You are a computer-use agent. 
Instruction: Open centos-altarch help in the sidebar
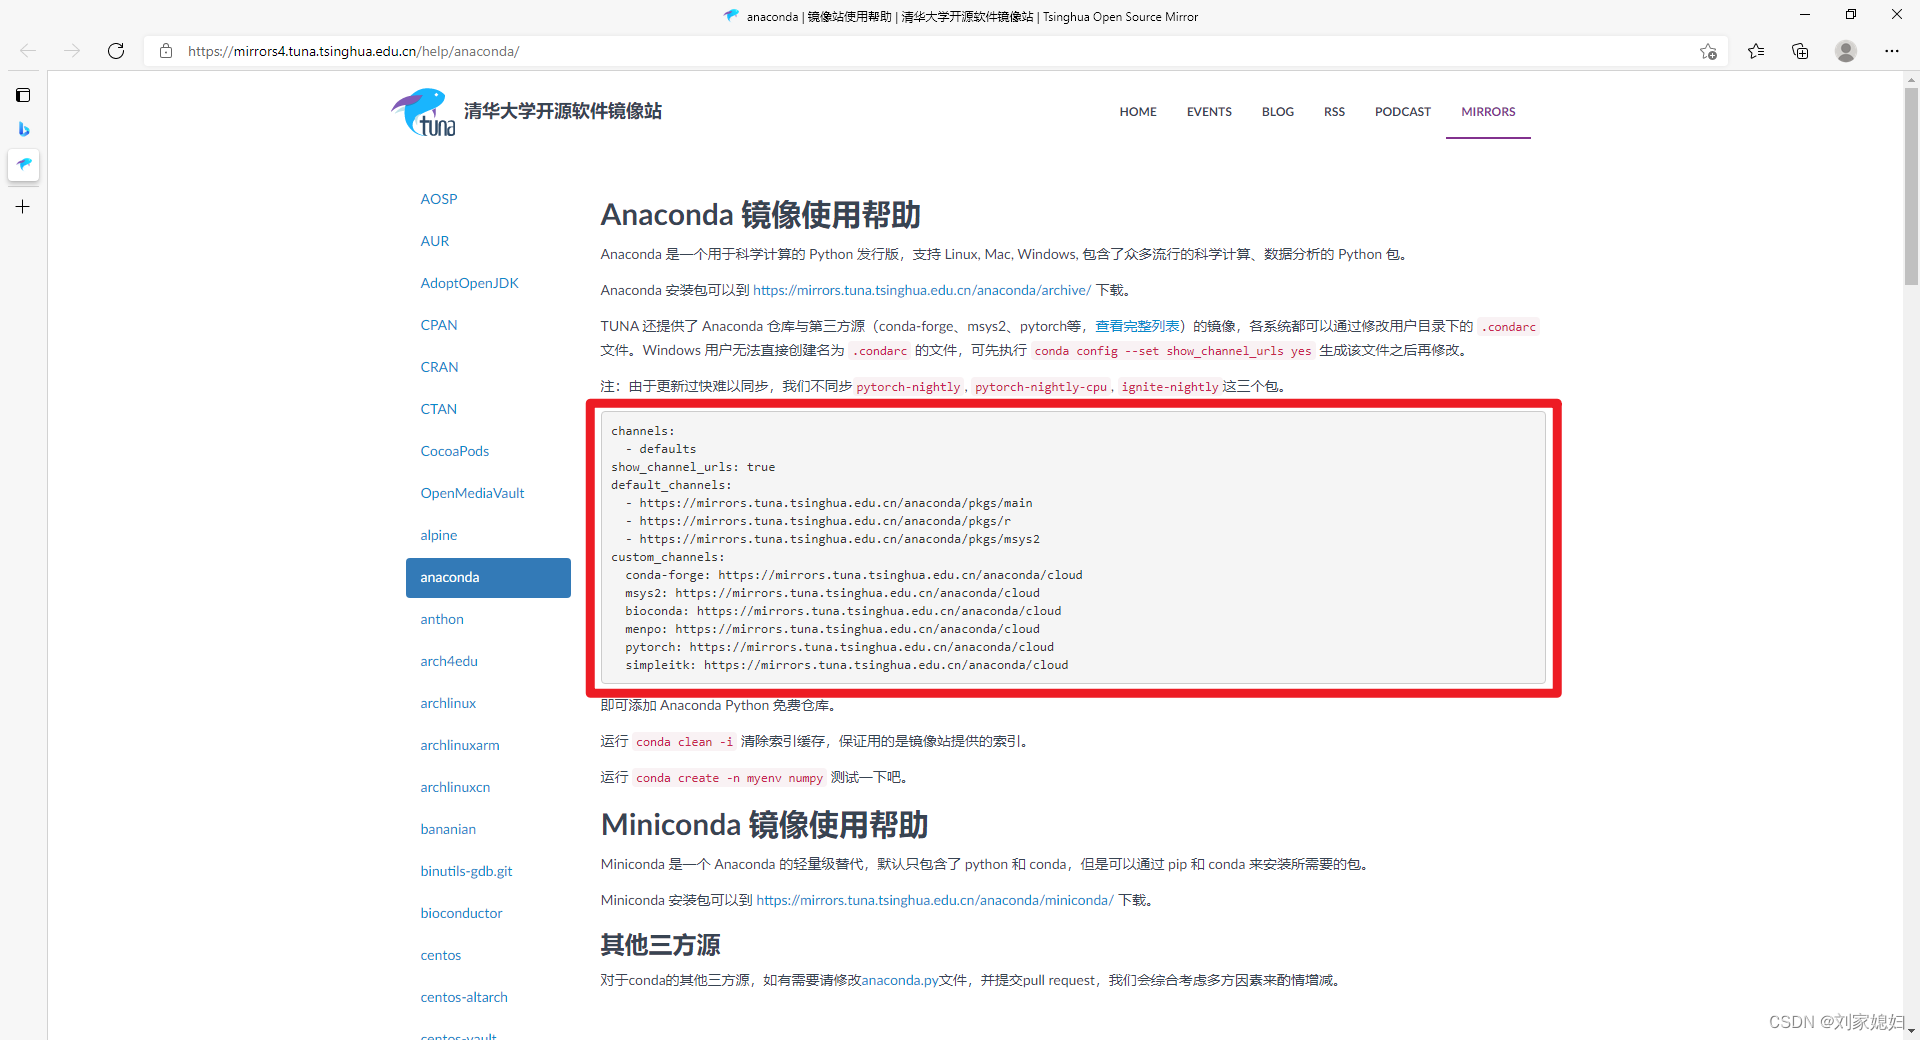[x=464, y=997]
